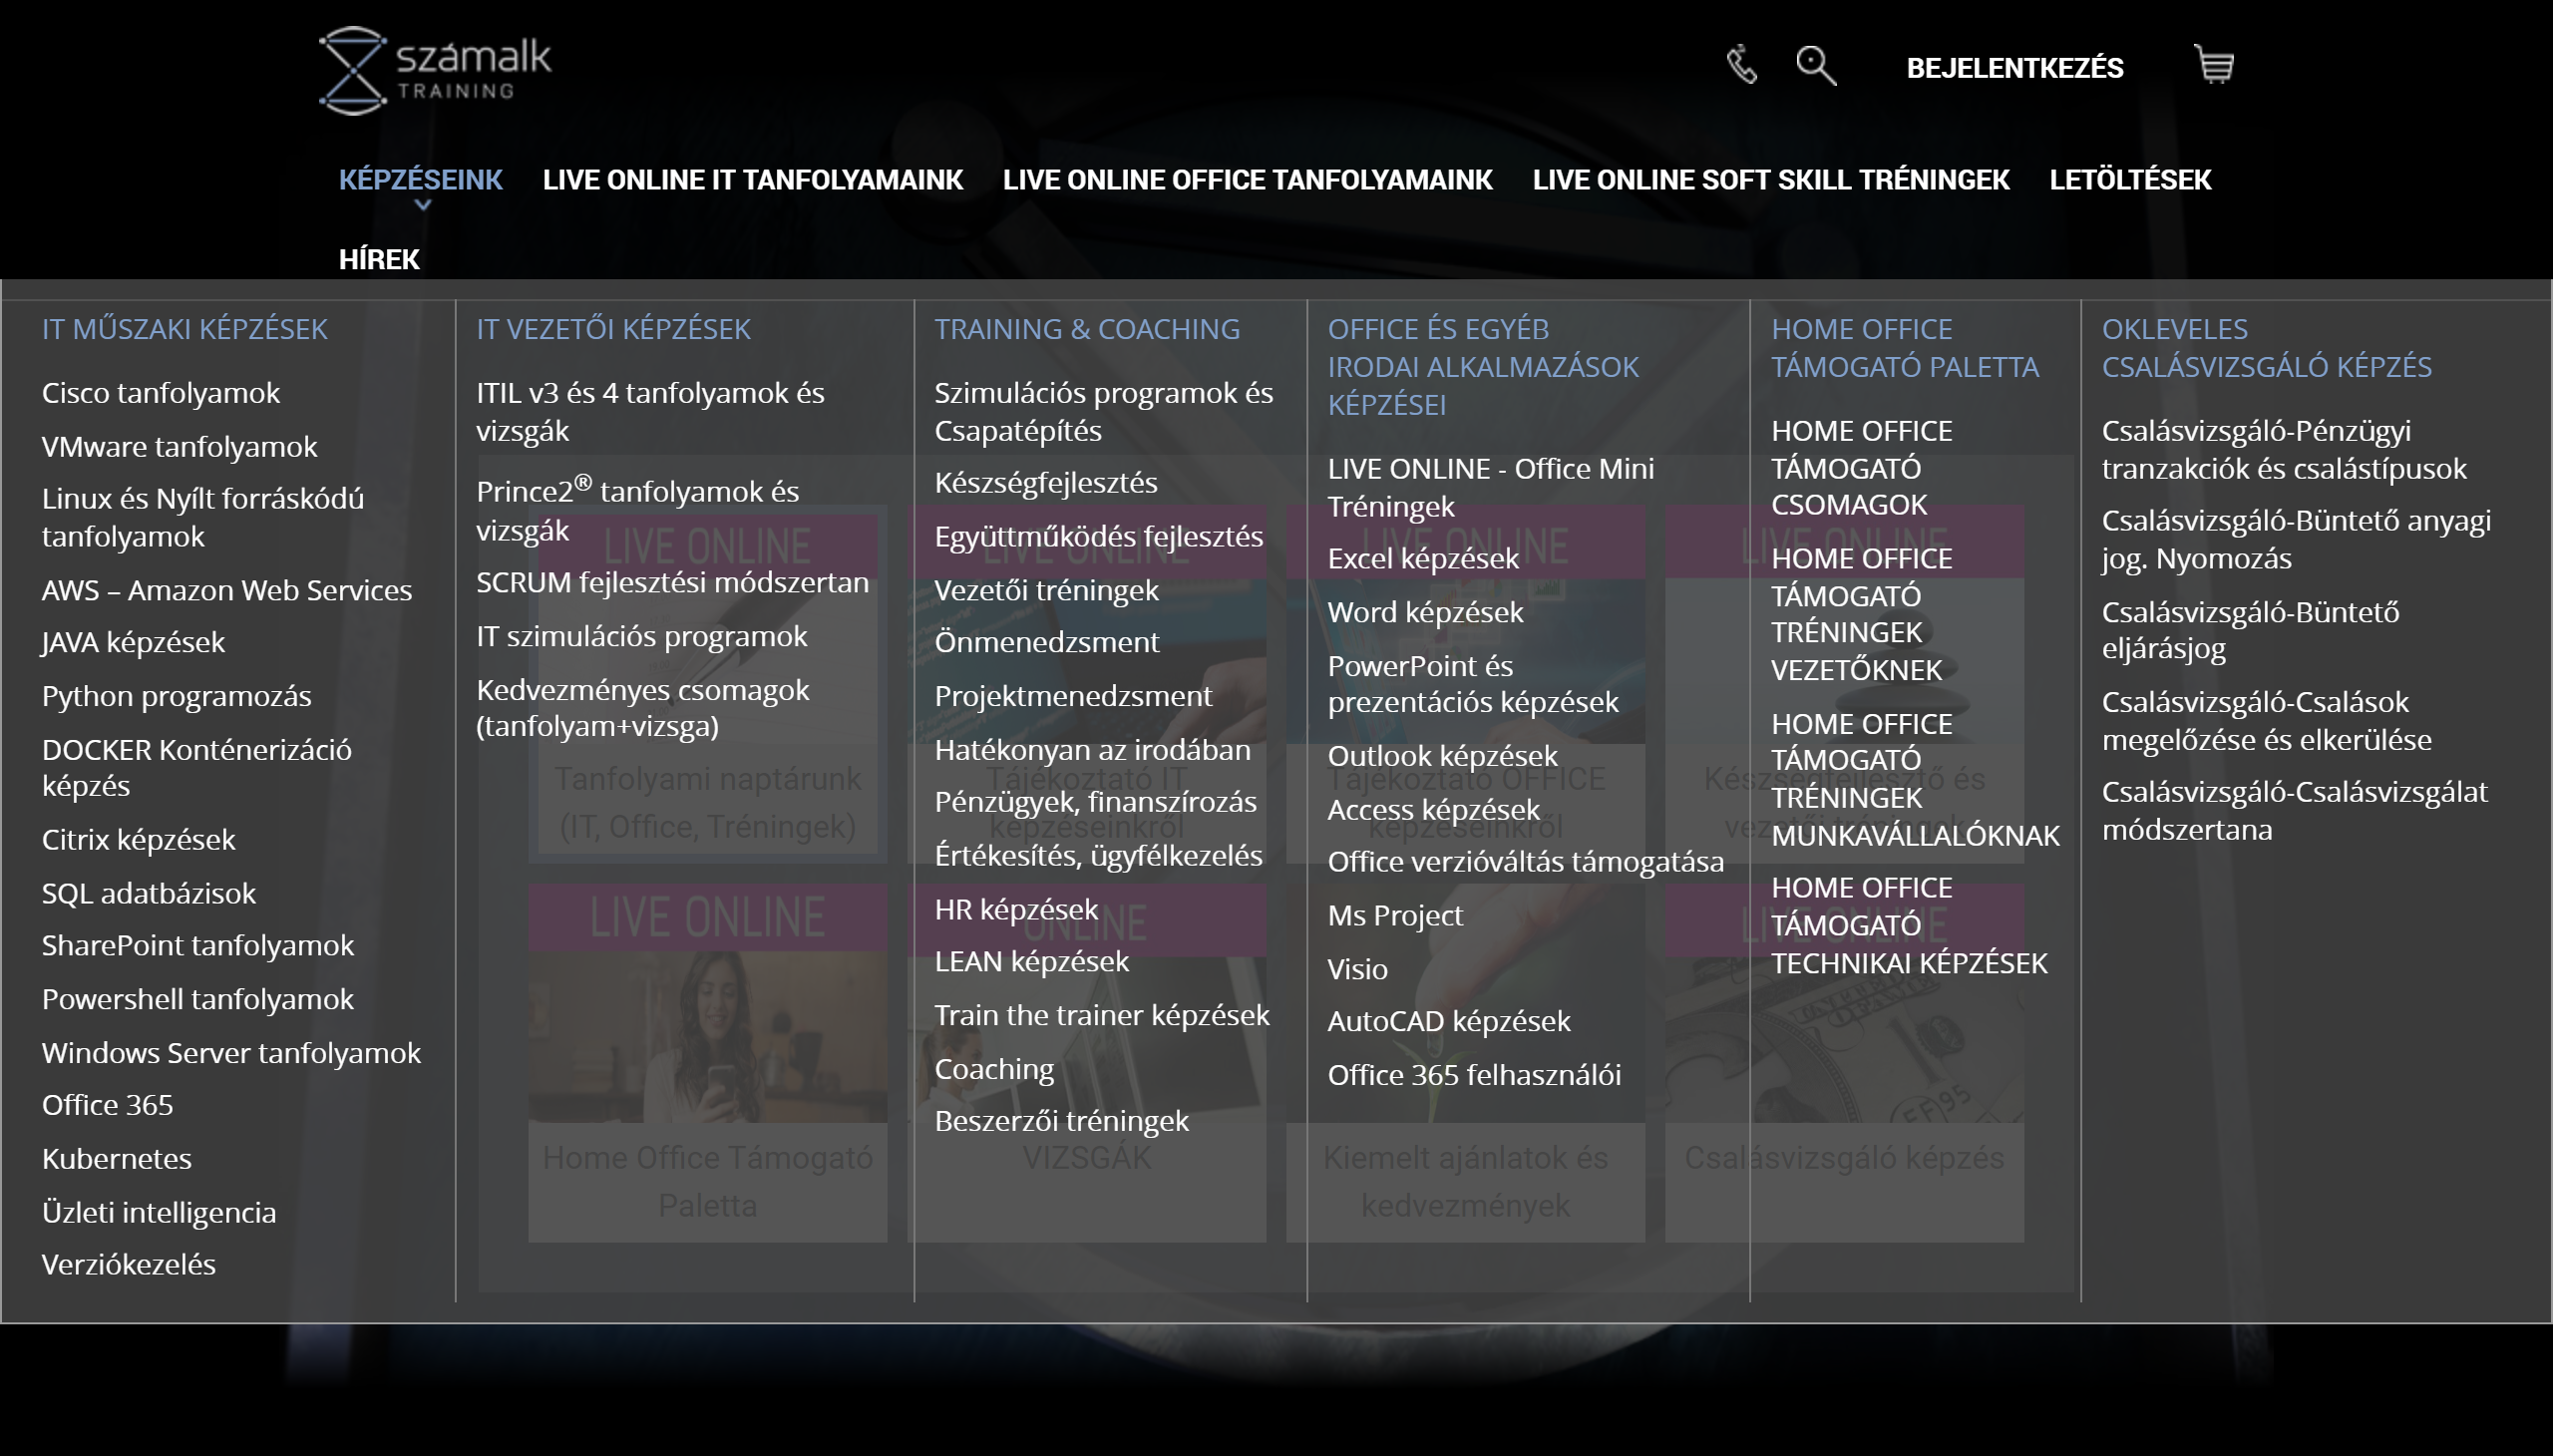
Task: Open DOCKER Konténerizáció képzés
Action: 197,768
